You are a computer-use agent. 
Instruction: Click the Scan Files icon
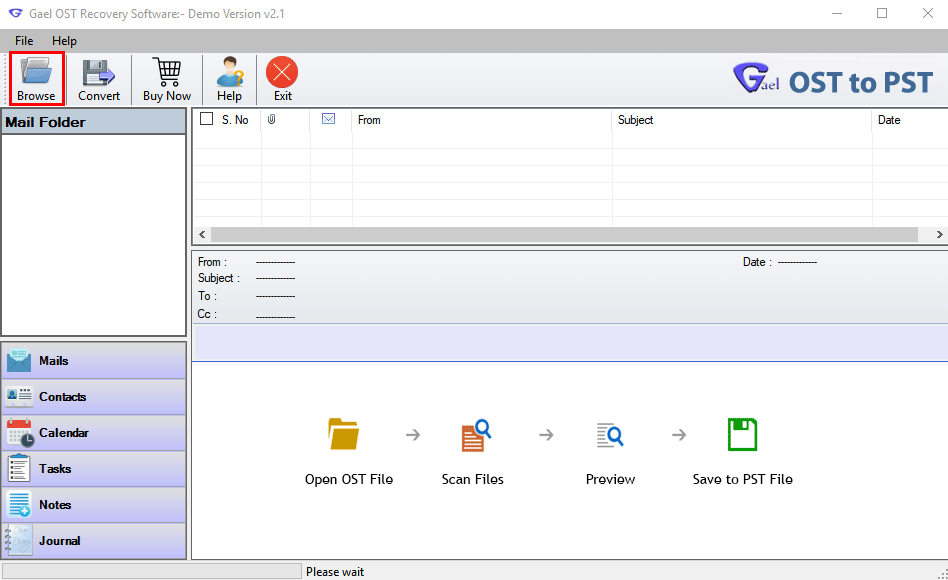(476, 435)
